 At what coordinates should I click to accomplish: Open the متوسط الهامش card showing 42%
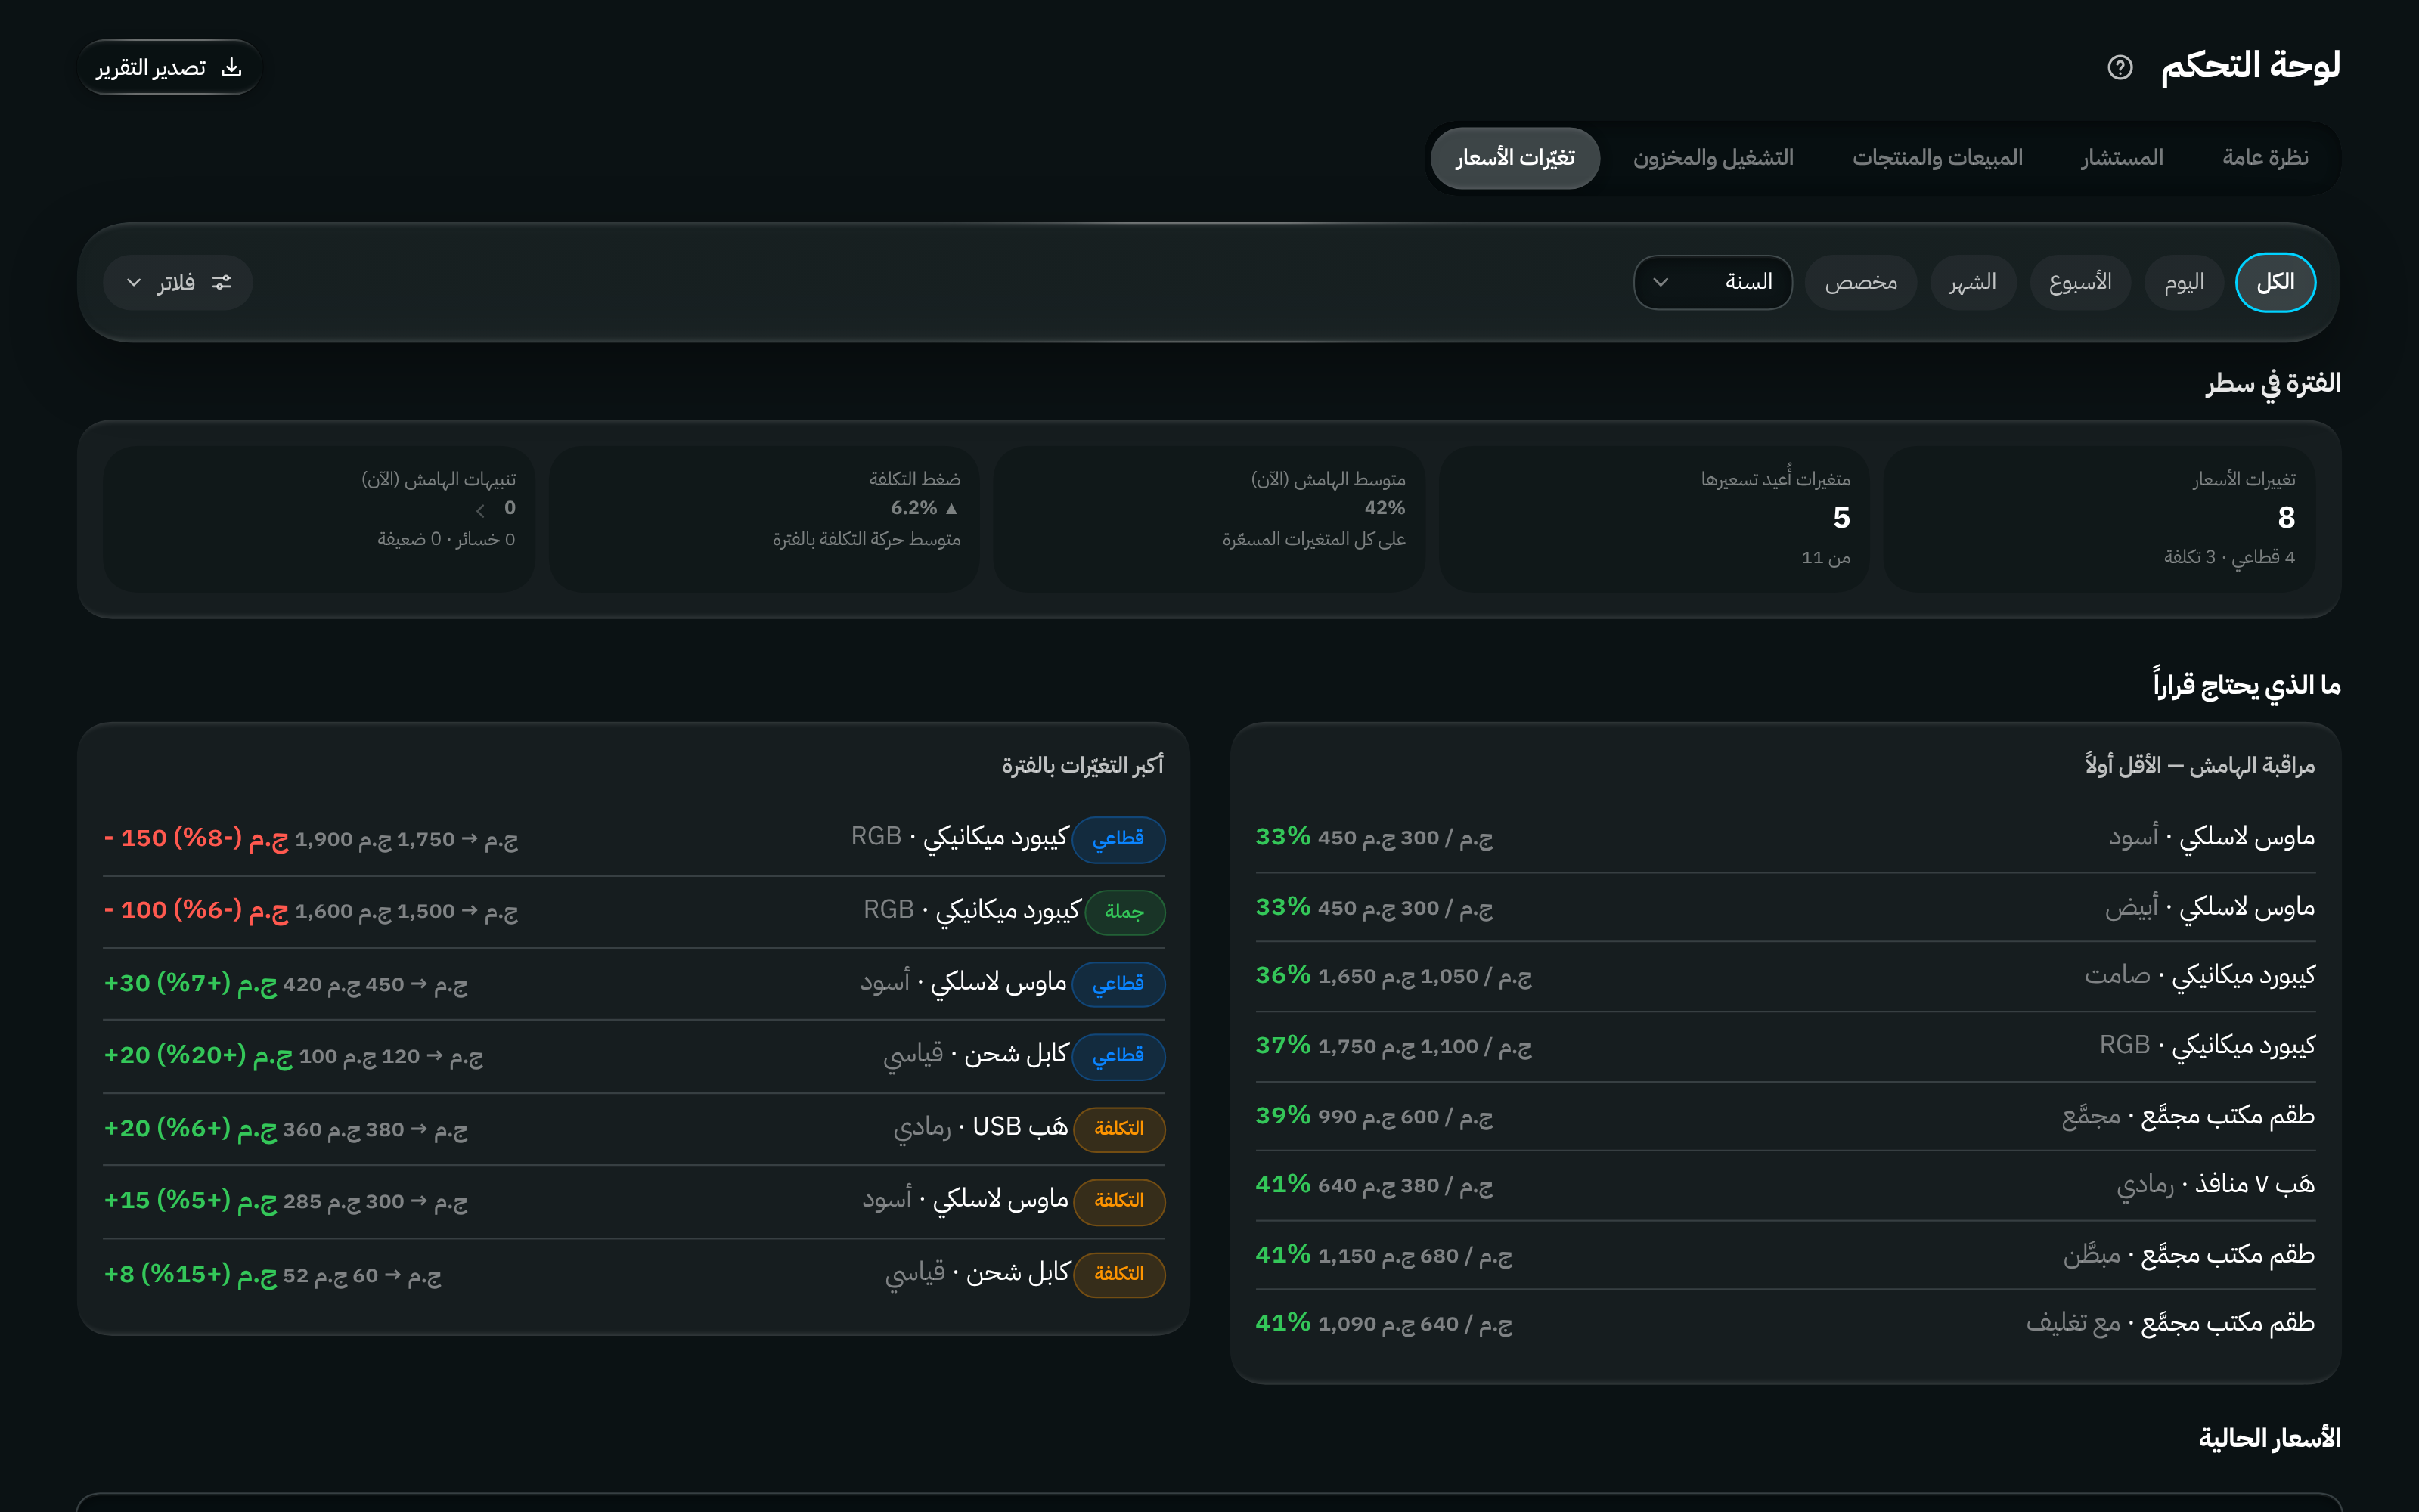(x=1209, y=518)
